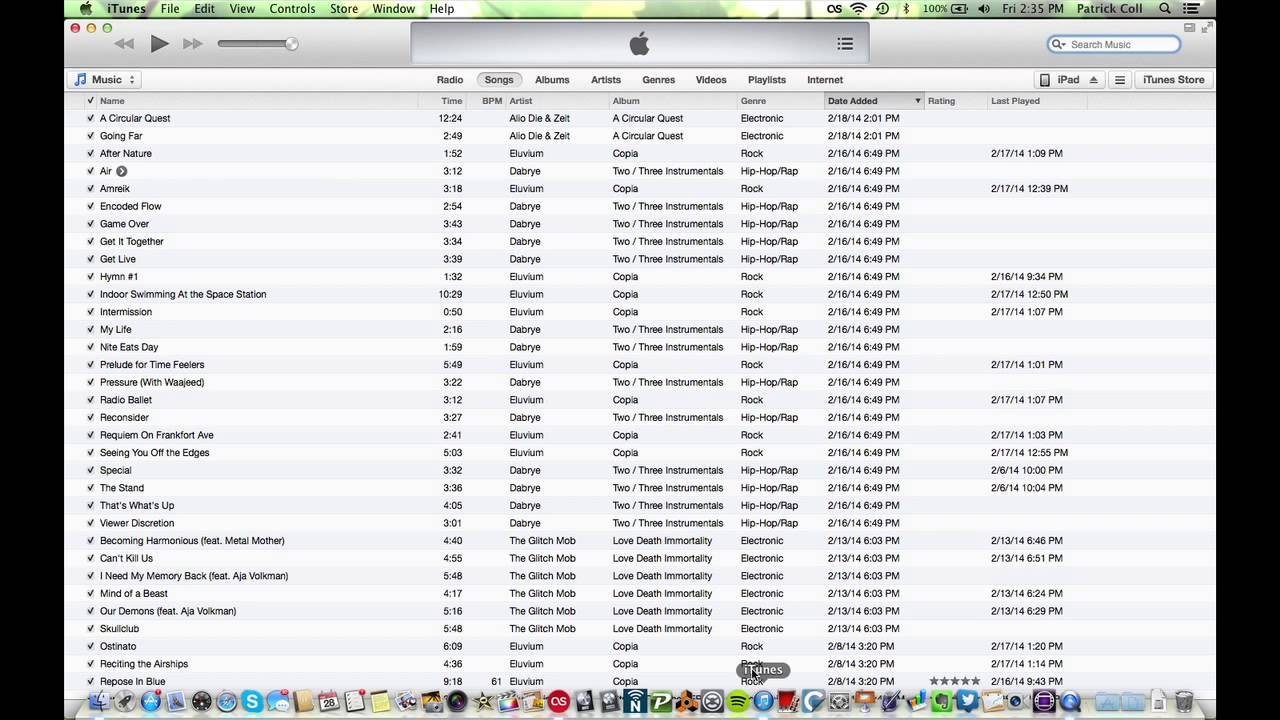Open Launchpad rocket icon in the Dock
The height and width of the screenshot is (720, 1280).
(x=125, y=702)
